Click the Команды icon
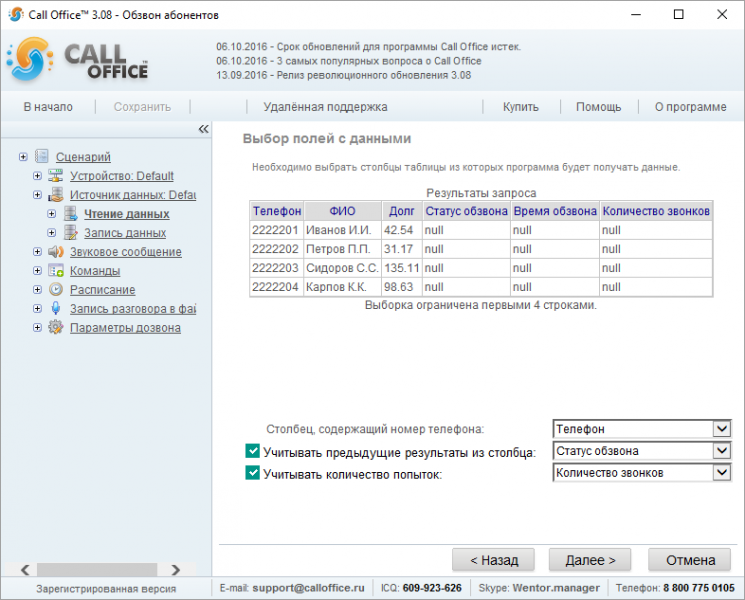Viewport: 745px width, 600px height. (56, 270)
